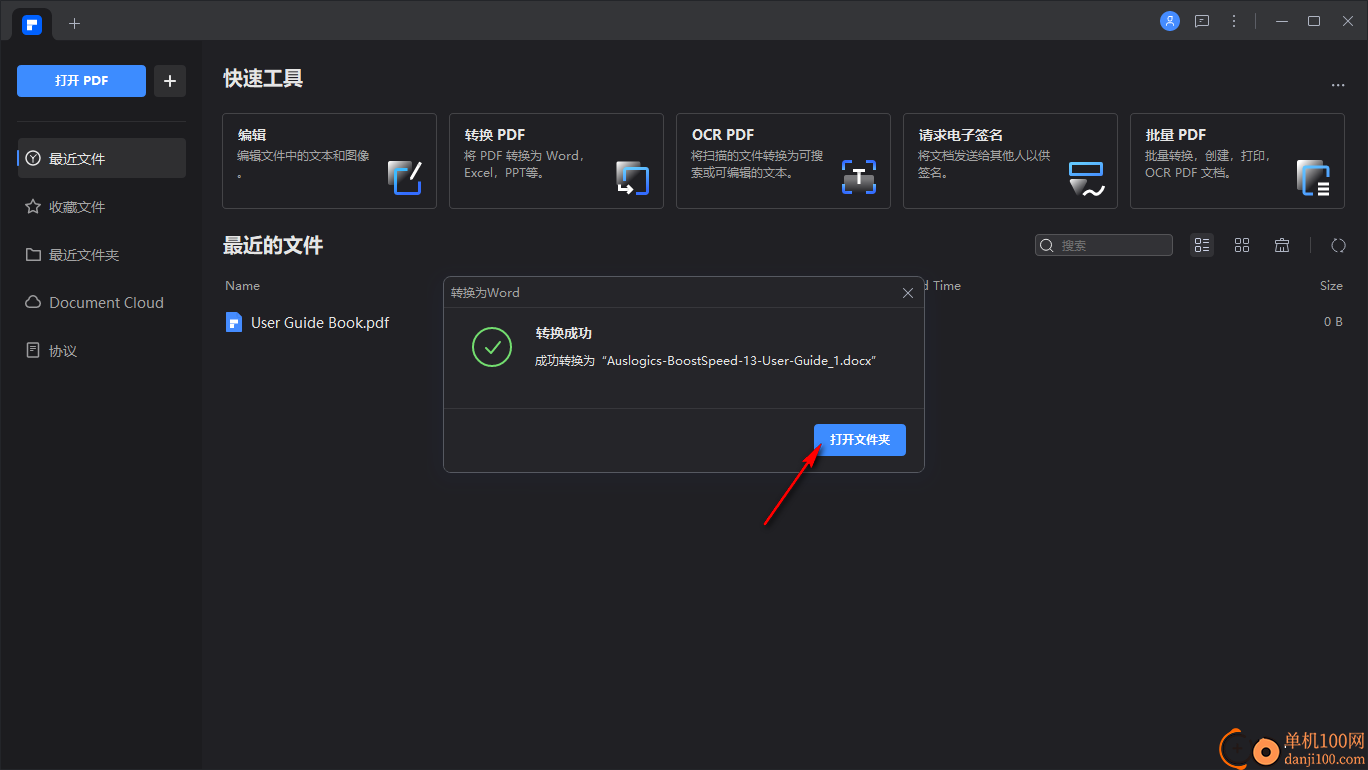Minimize the PDFelement window
This screenshot has height=770, width=1368.
tap(1281, 21)
